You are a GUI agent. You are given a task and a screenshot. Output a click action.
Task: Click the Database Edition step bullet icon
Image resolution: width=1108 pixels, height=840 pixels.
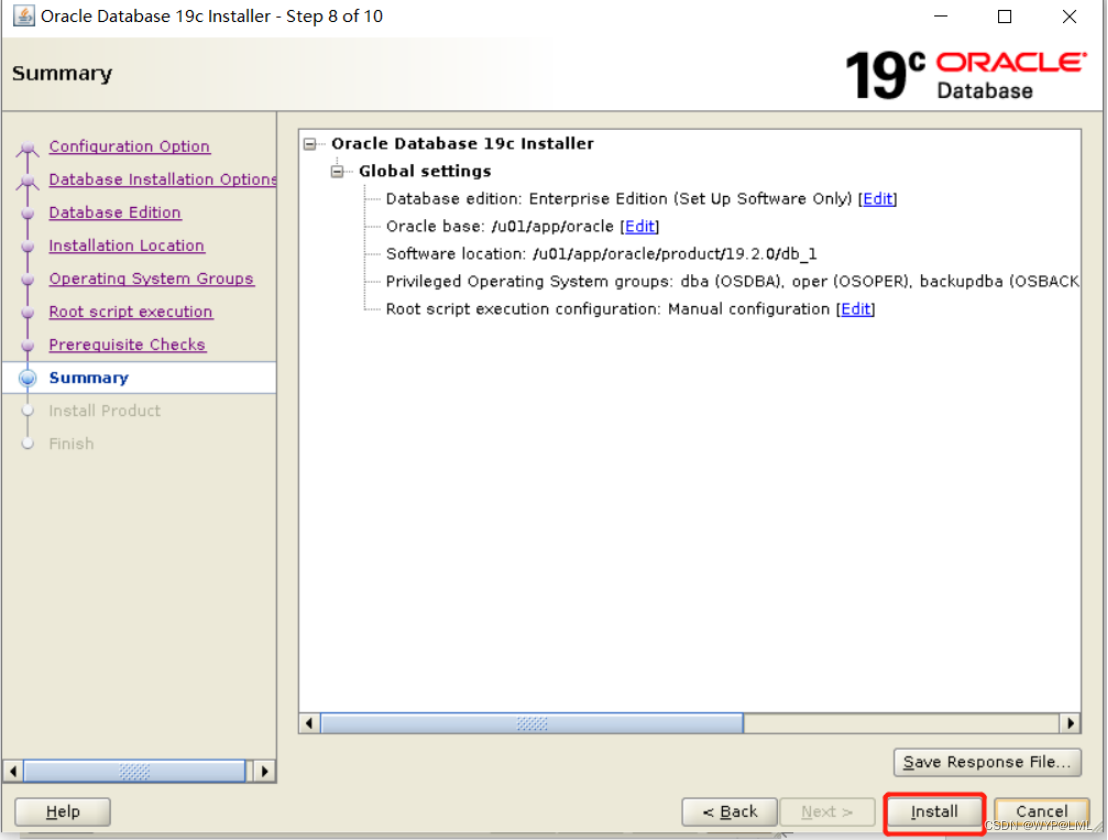click(28, 213)
